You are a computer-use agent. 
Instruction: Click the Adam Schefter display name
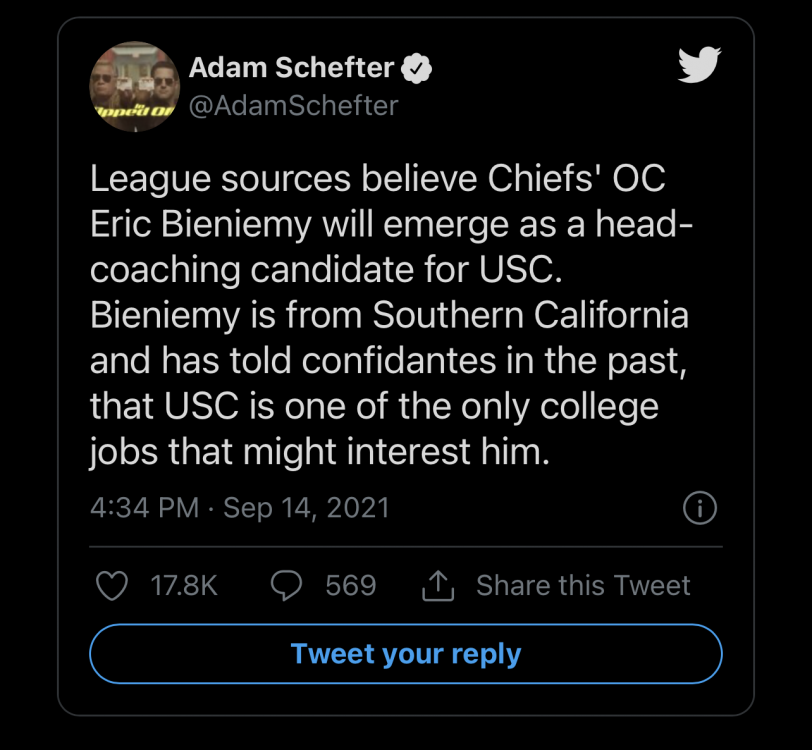tap(291, 68)
